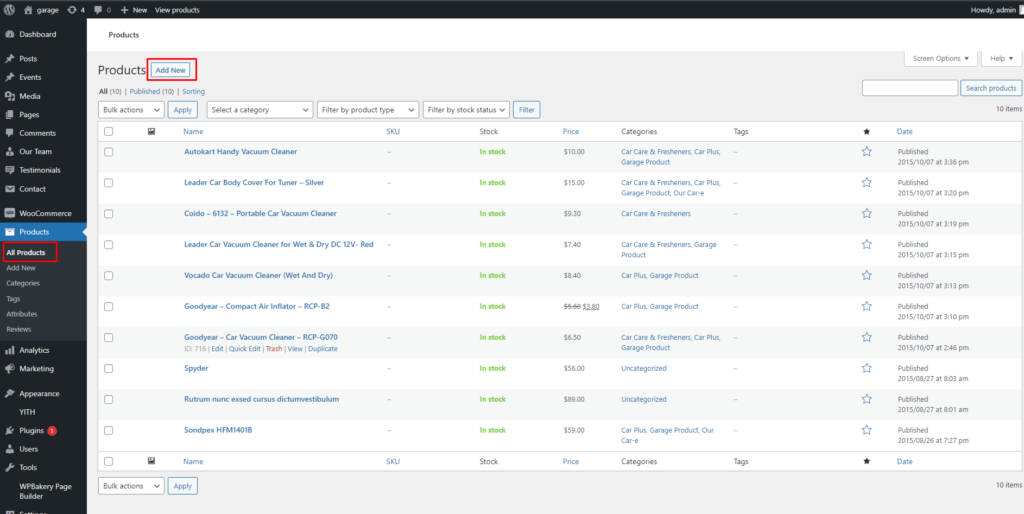The image size is (1024, 514).
Task: Click the image column icon in table header
Action: click(152, 131)
